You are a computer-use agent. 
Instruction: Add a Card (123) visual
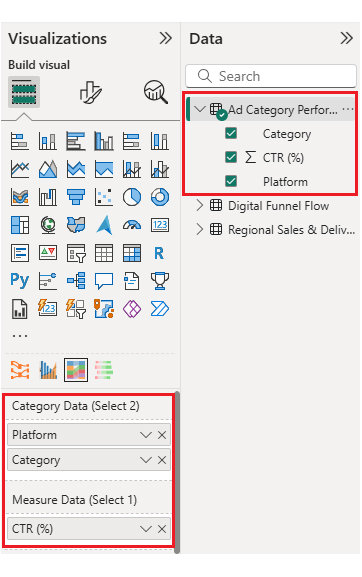pyautogui.click(x=160, y=225)
